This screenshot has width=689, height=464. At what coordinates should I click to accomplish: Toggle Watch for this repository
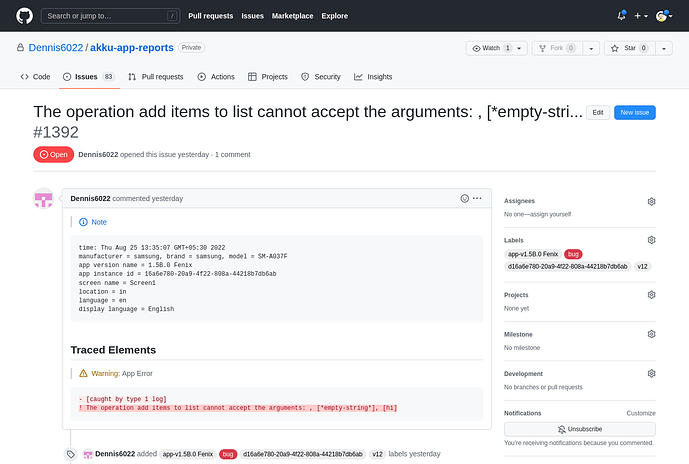pos(490,47)
